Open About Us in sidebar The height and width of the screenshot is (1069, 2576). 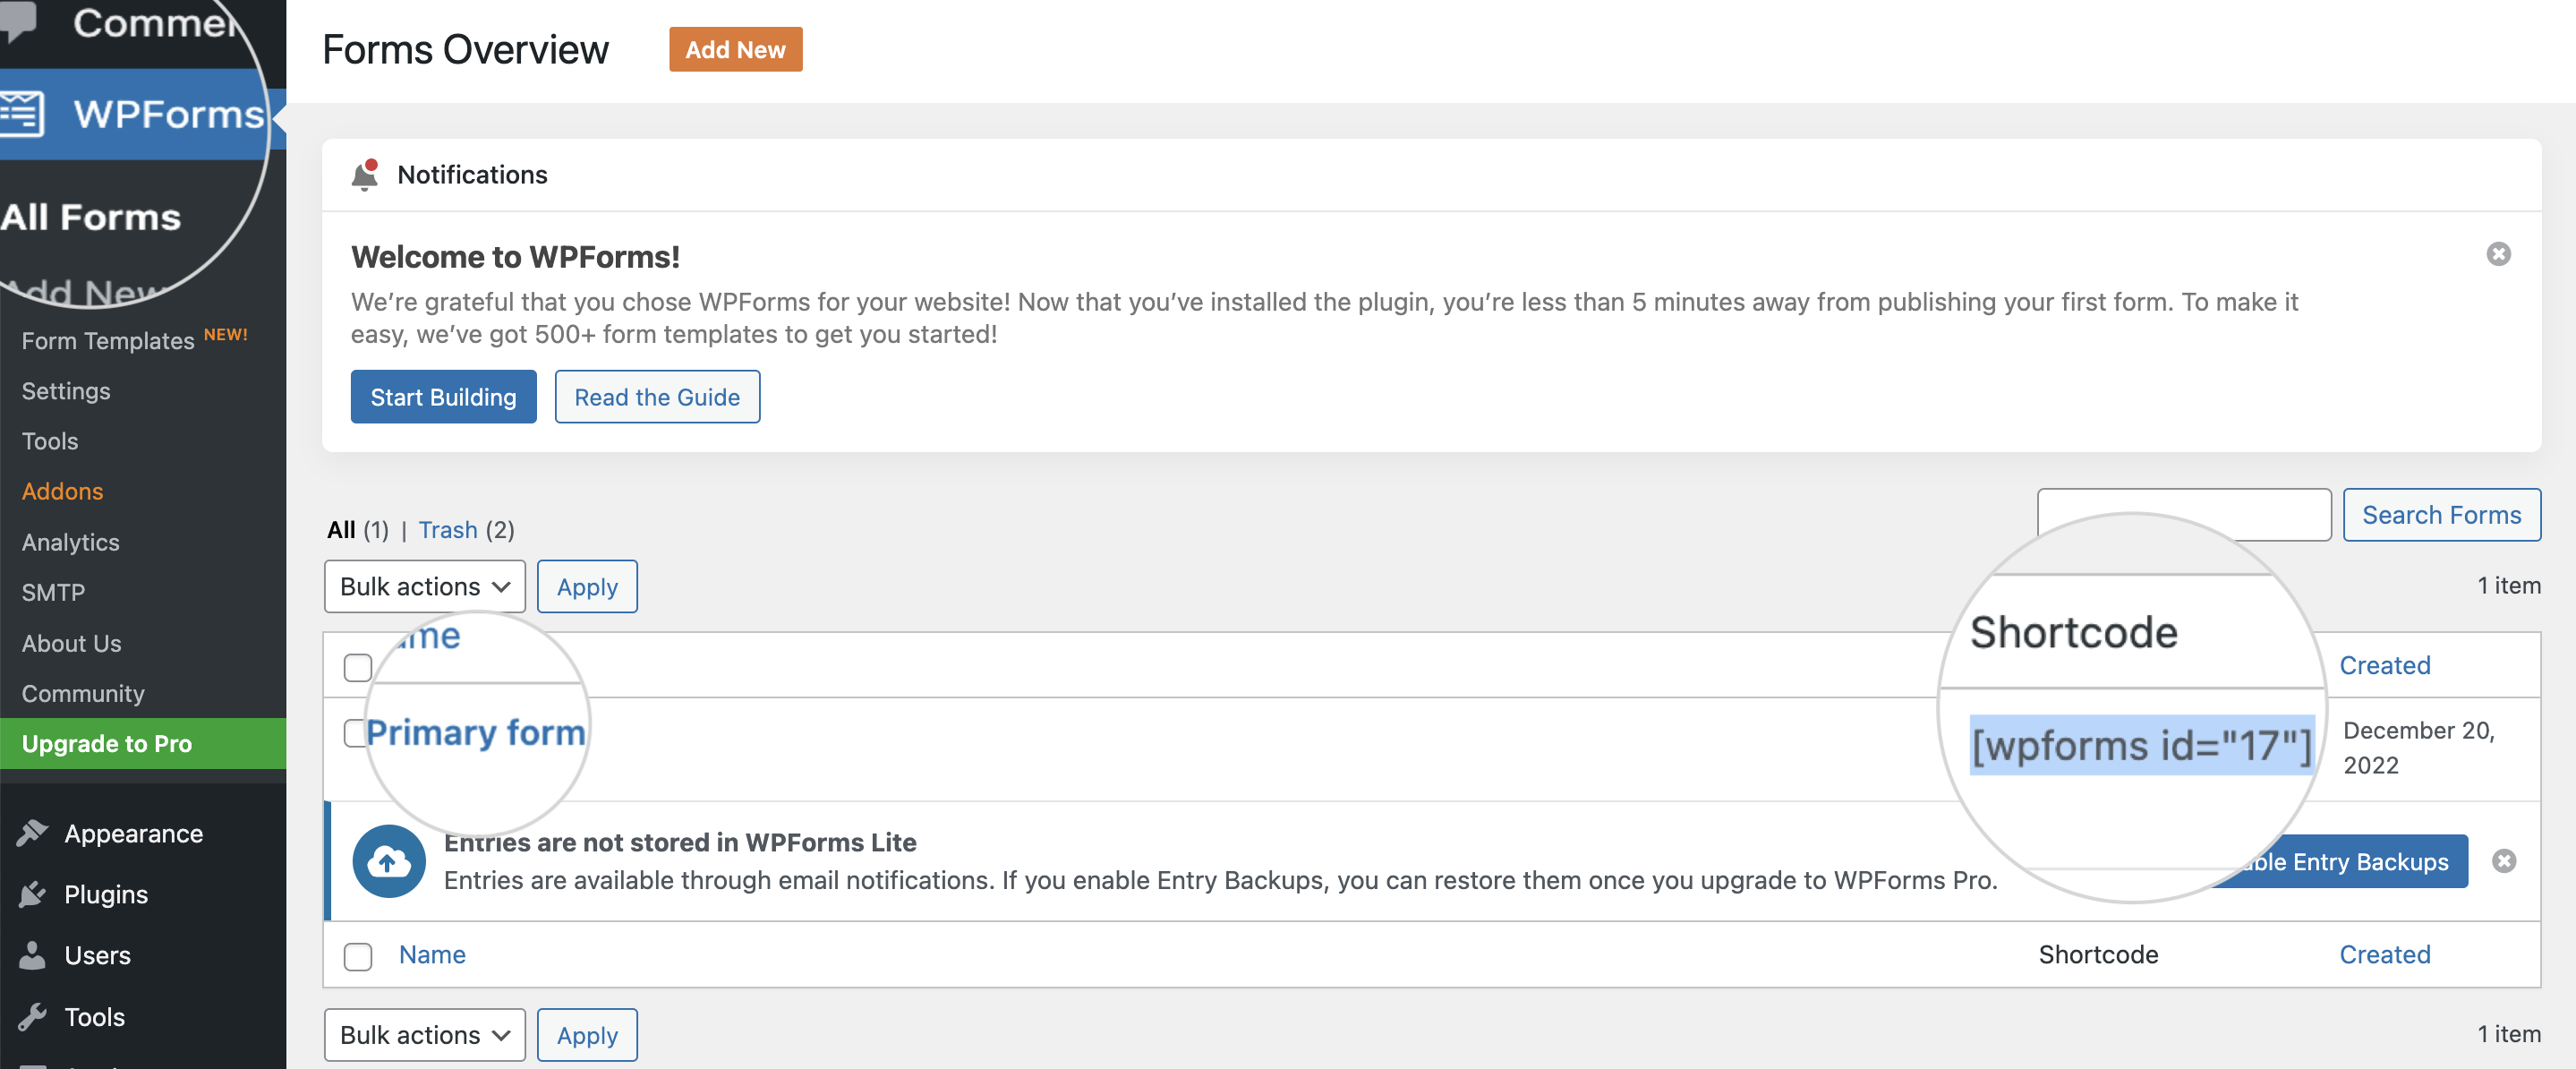(71, 643)
